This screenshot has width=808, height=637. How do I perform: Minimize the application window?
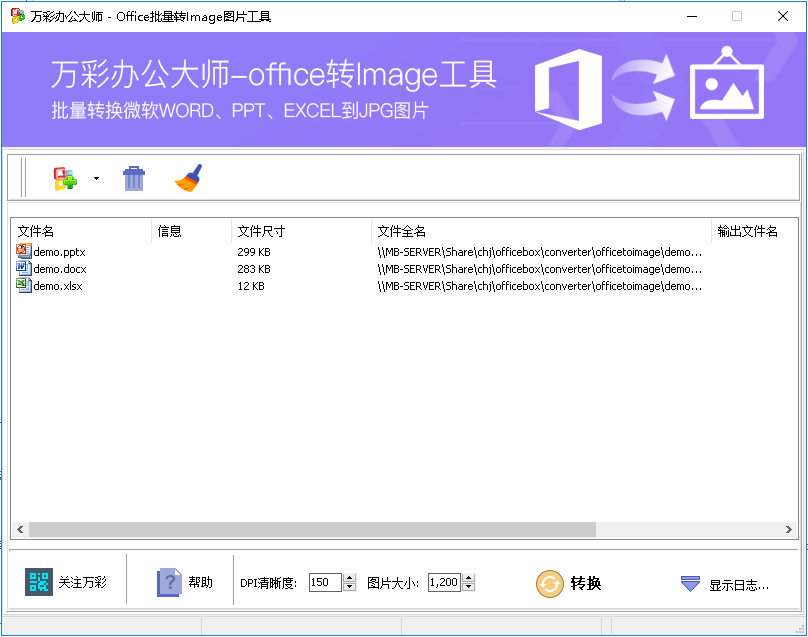click(692, 16)
